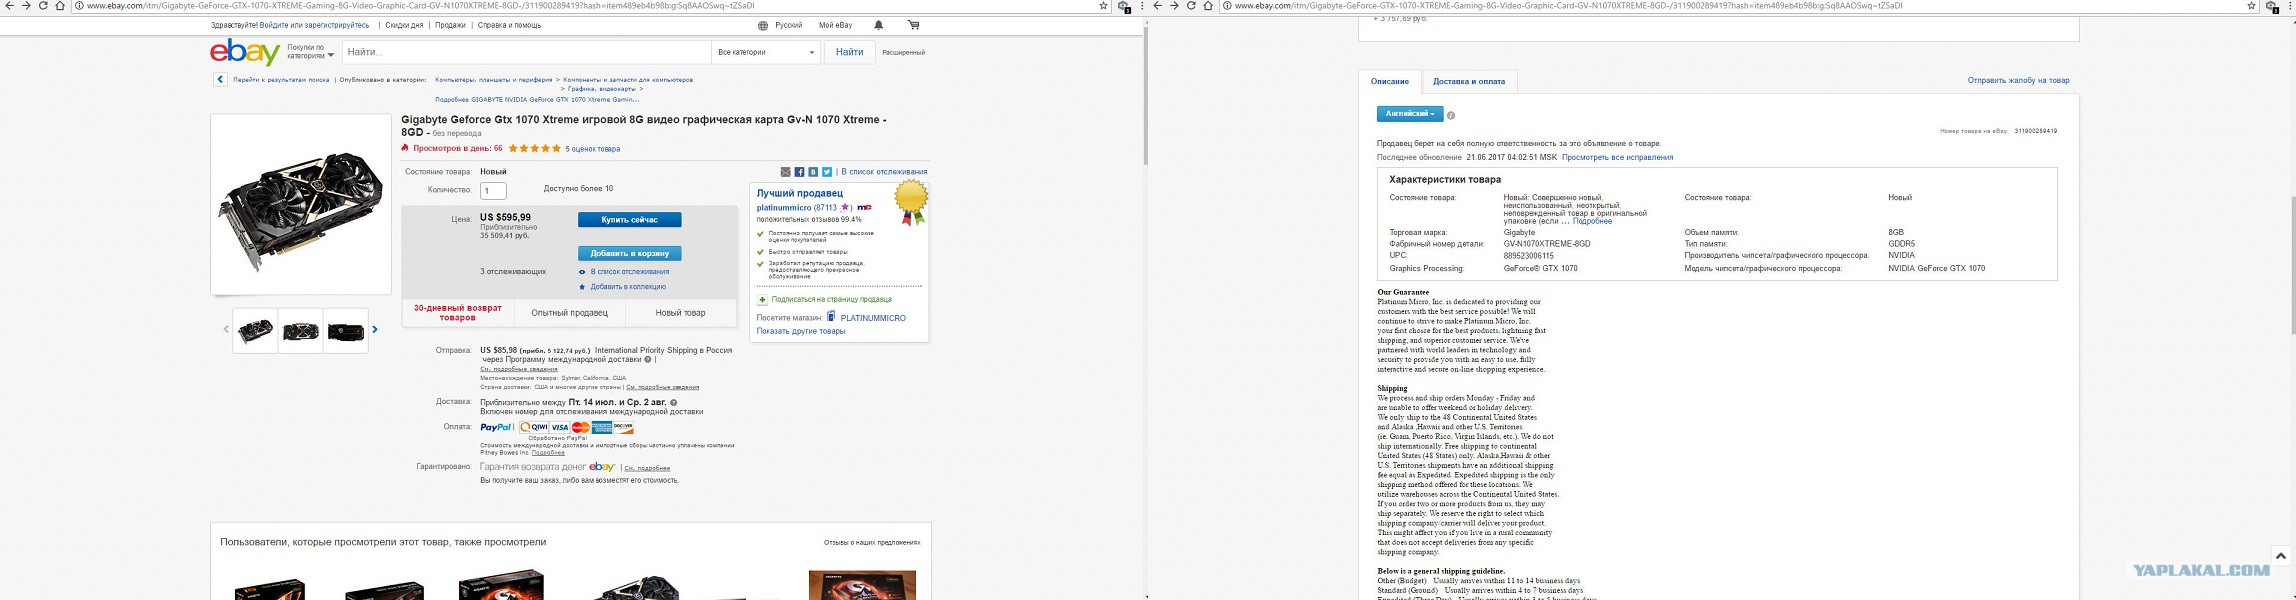The height and width of the screenshot is (600, 2296).
Task: Click the info icon next to Английский button
Action: coord(1451,115)
